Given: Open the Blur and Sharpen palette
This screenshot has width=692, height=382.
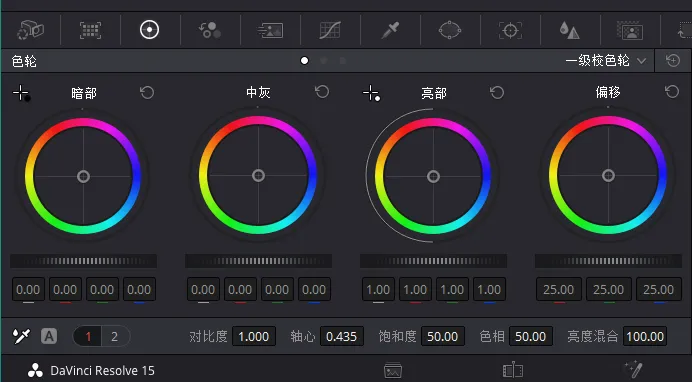Looking at the screenshot, I should coord(570,30).
